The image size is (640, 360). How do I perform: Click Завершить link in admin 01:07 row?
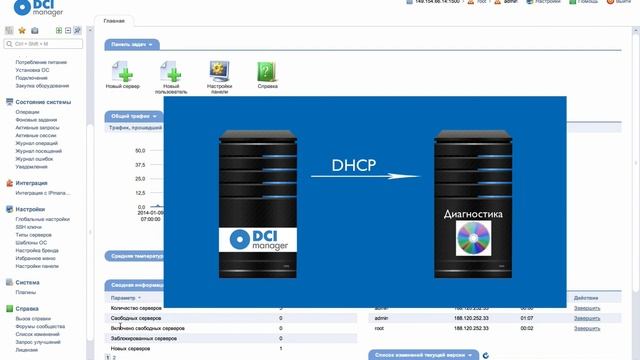[587, 318]
